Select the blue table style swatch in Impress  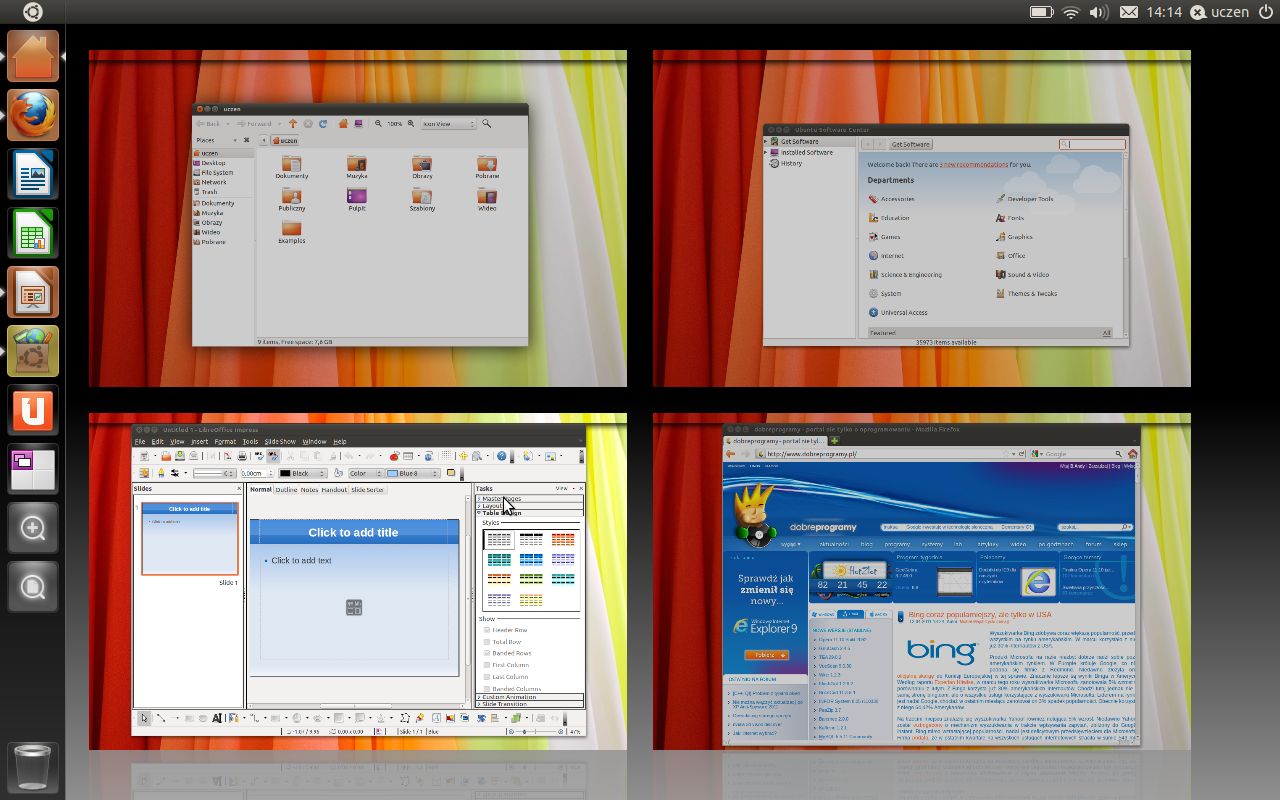[531, 559]
